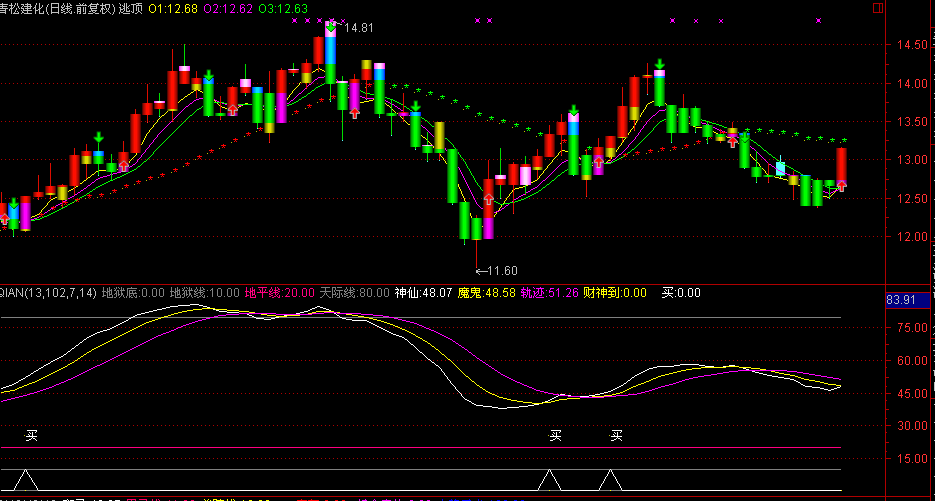Click the 11.60 low price label
935x501 pixels.
(497, 271)
